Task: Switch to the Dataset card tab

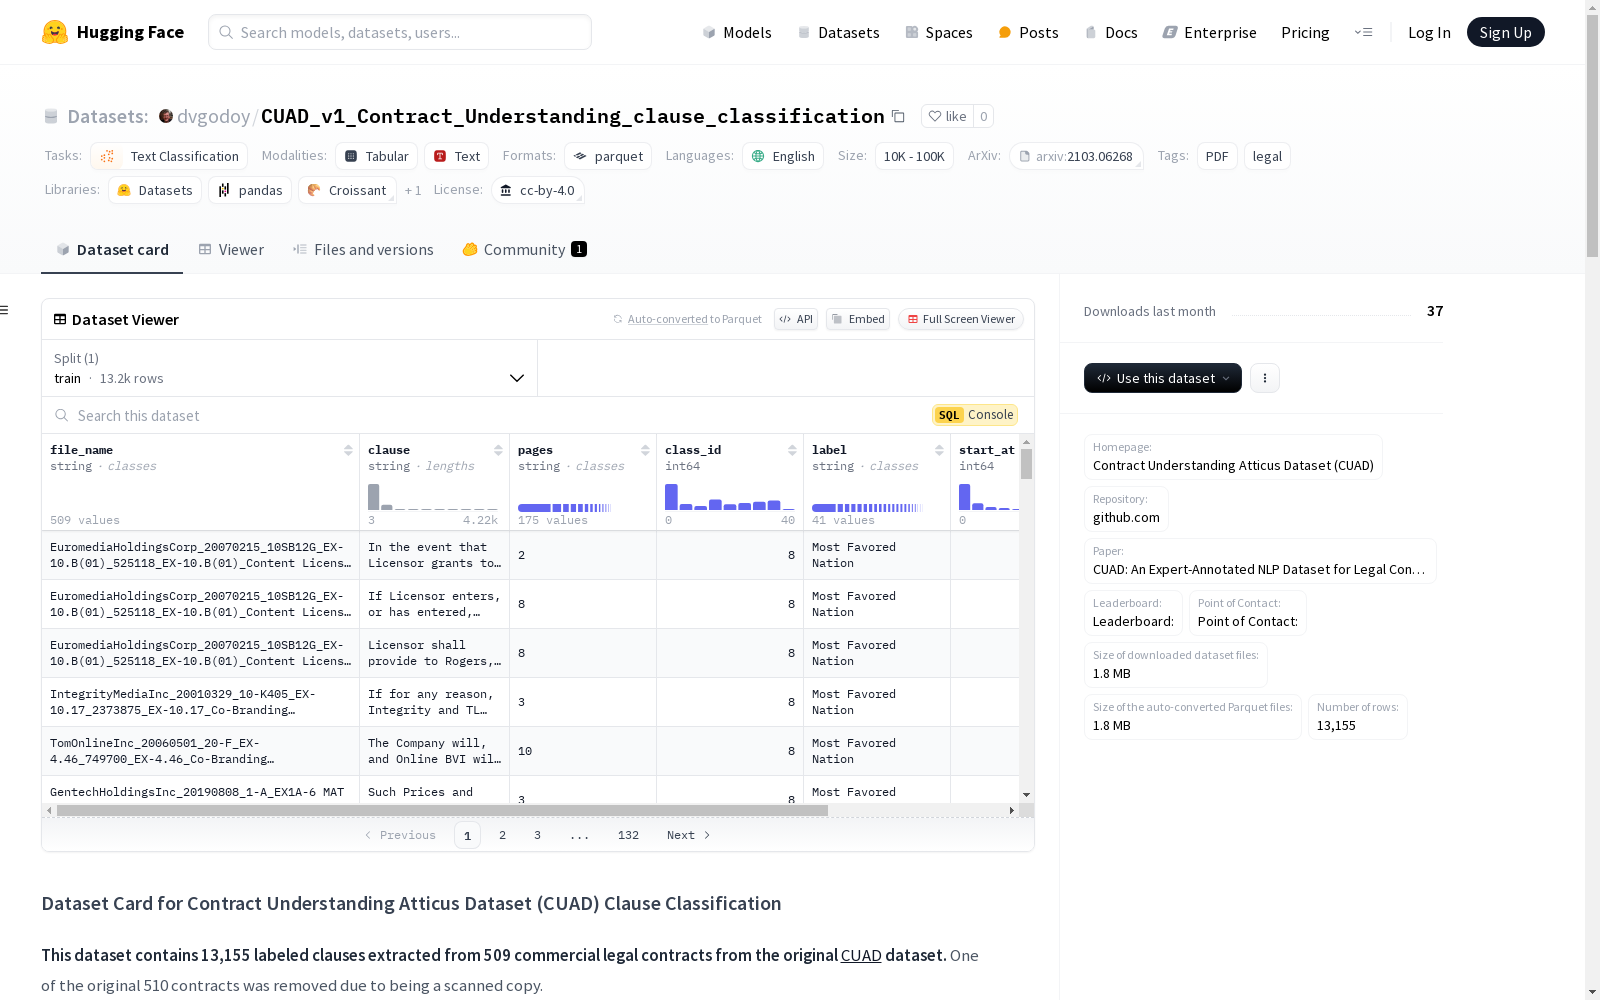Action: pyautogui.click(x=112, y=250)
